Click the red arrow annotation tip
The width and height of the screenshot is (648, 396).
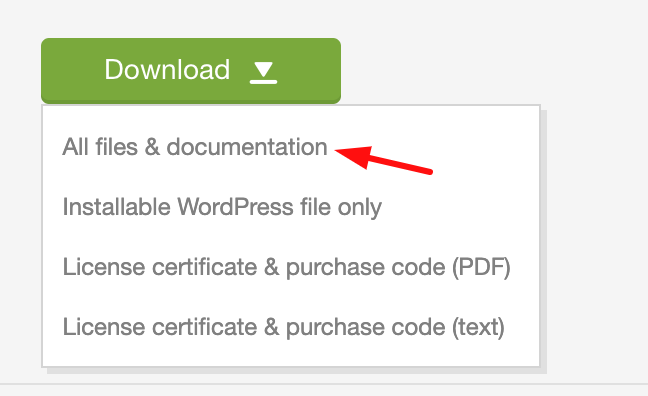[337, 151]
